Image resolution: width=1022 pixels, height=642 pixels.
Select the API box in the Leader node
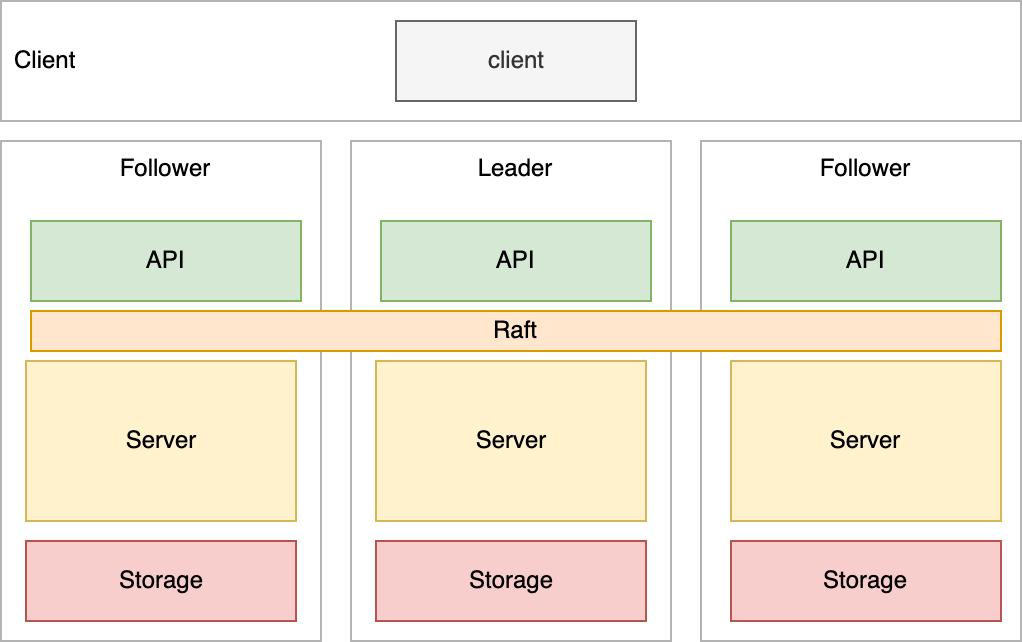coord(515,261)
